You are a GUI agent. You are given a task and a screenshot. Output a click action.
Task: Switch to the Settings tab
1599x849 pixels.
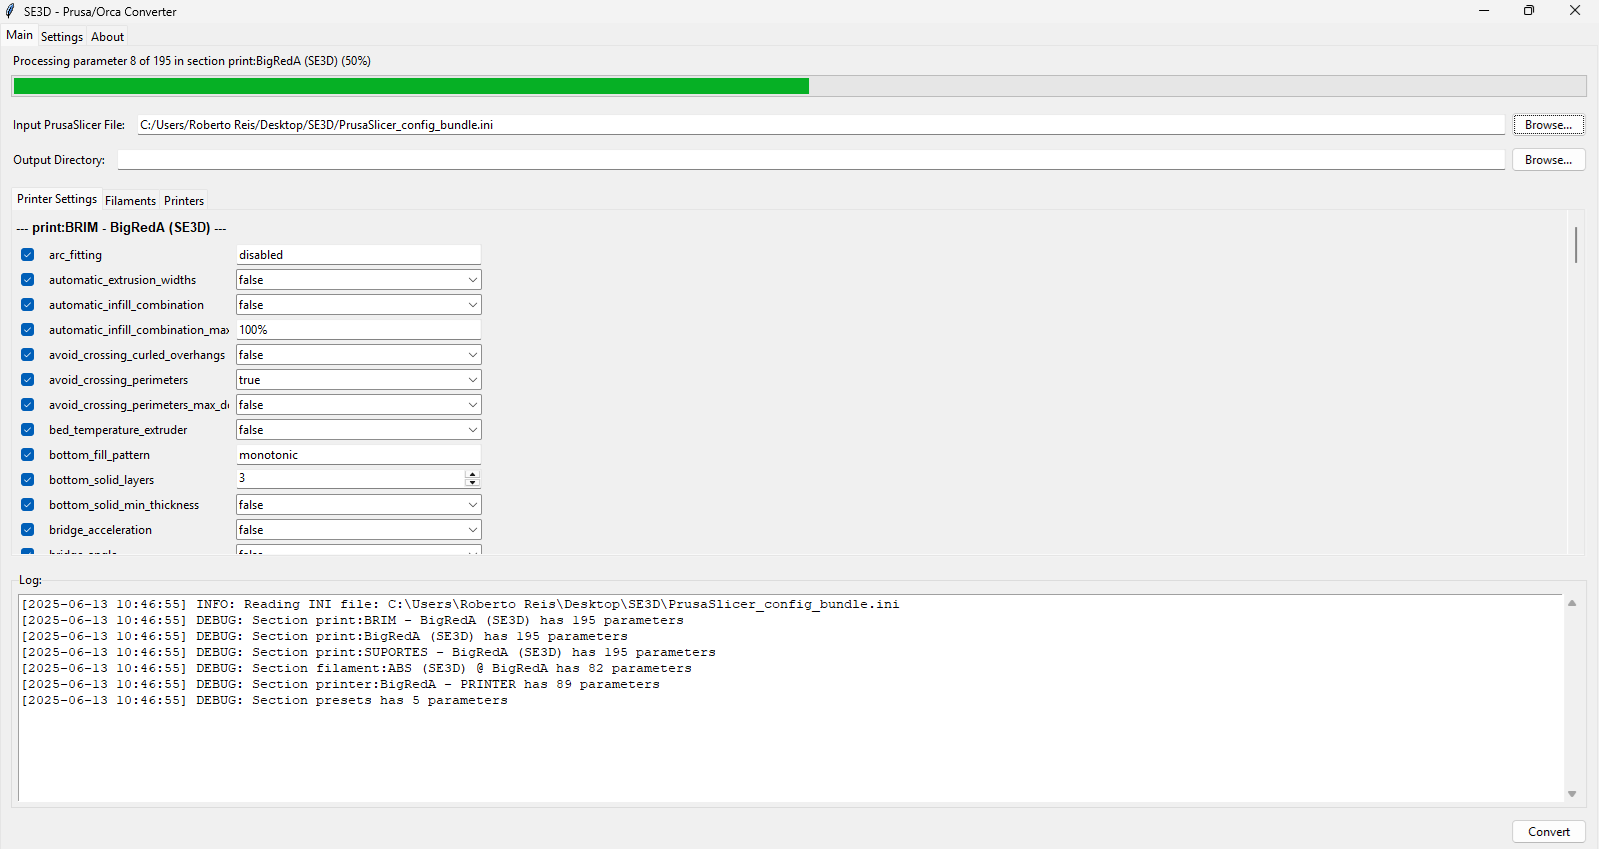point(62,37)
